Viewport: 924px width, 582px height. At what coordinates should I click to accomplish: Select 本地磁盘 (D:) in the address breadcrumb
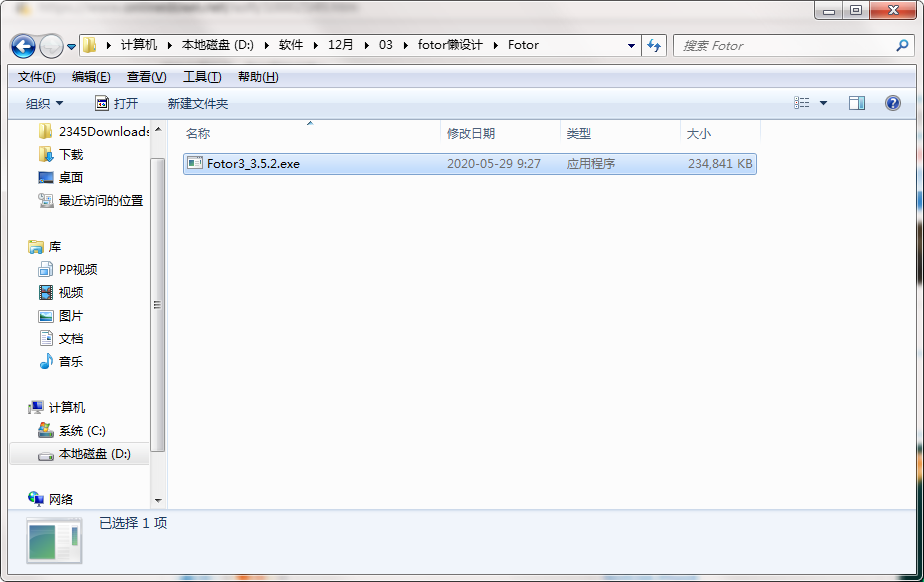pos(217,45)
